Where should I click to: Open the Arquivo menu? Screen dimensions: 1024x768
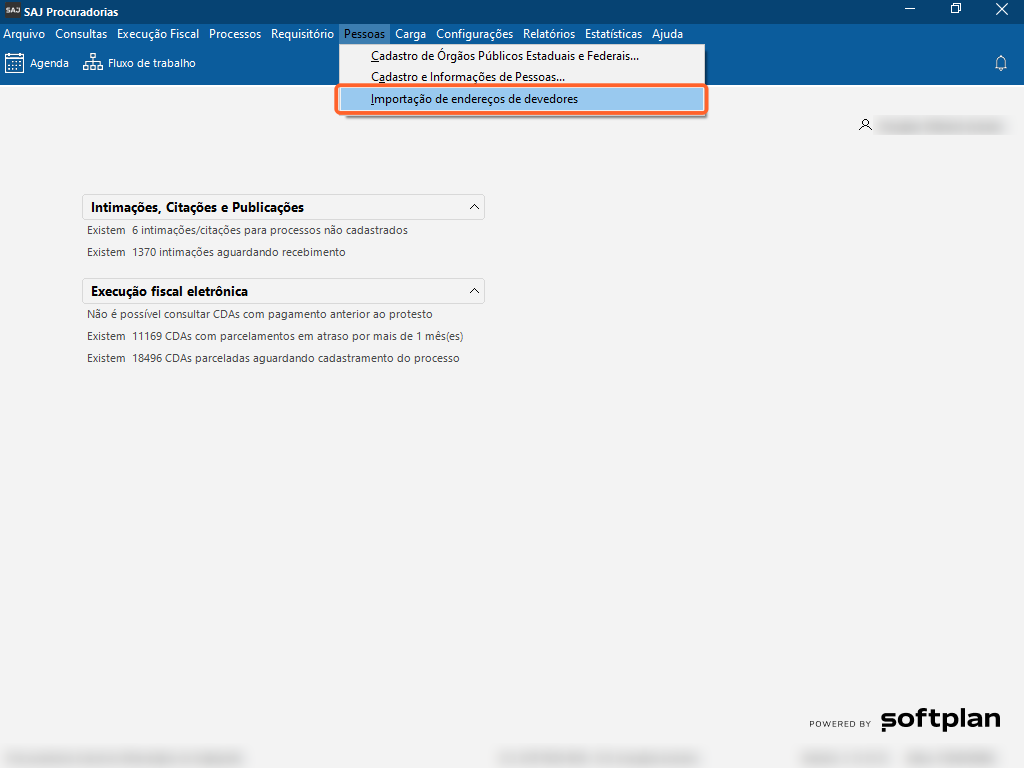24,34
